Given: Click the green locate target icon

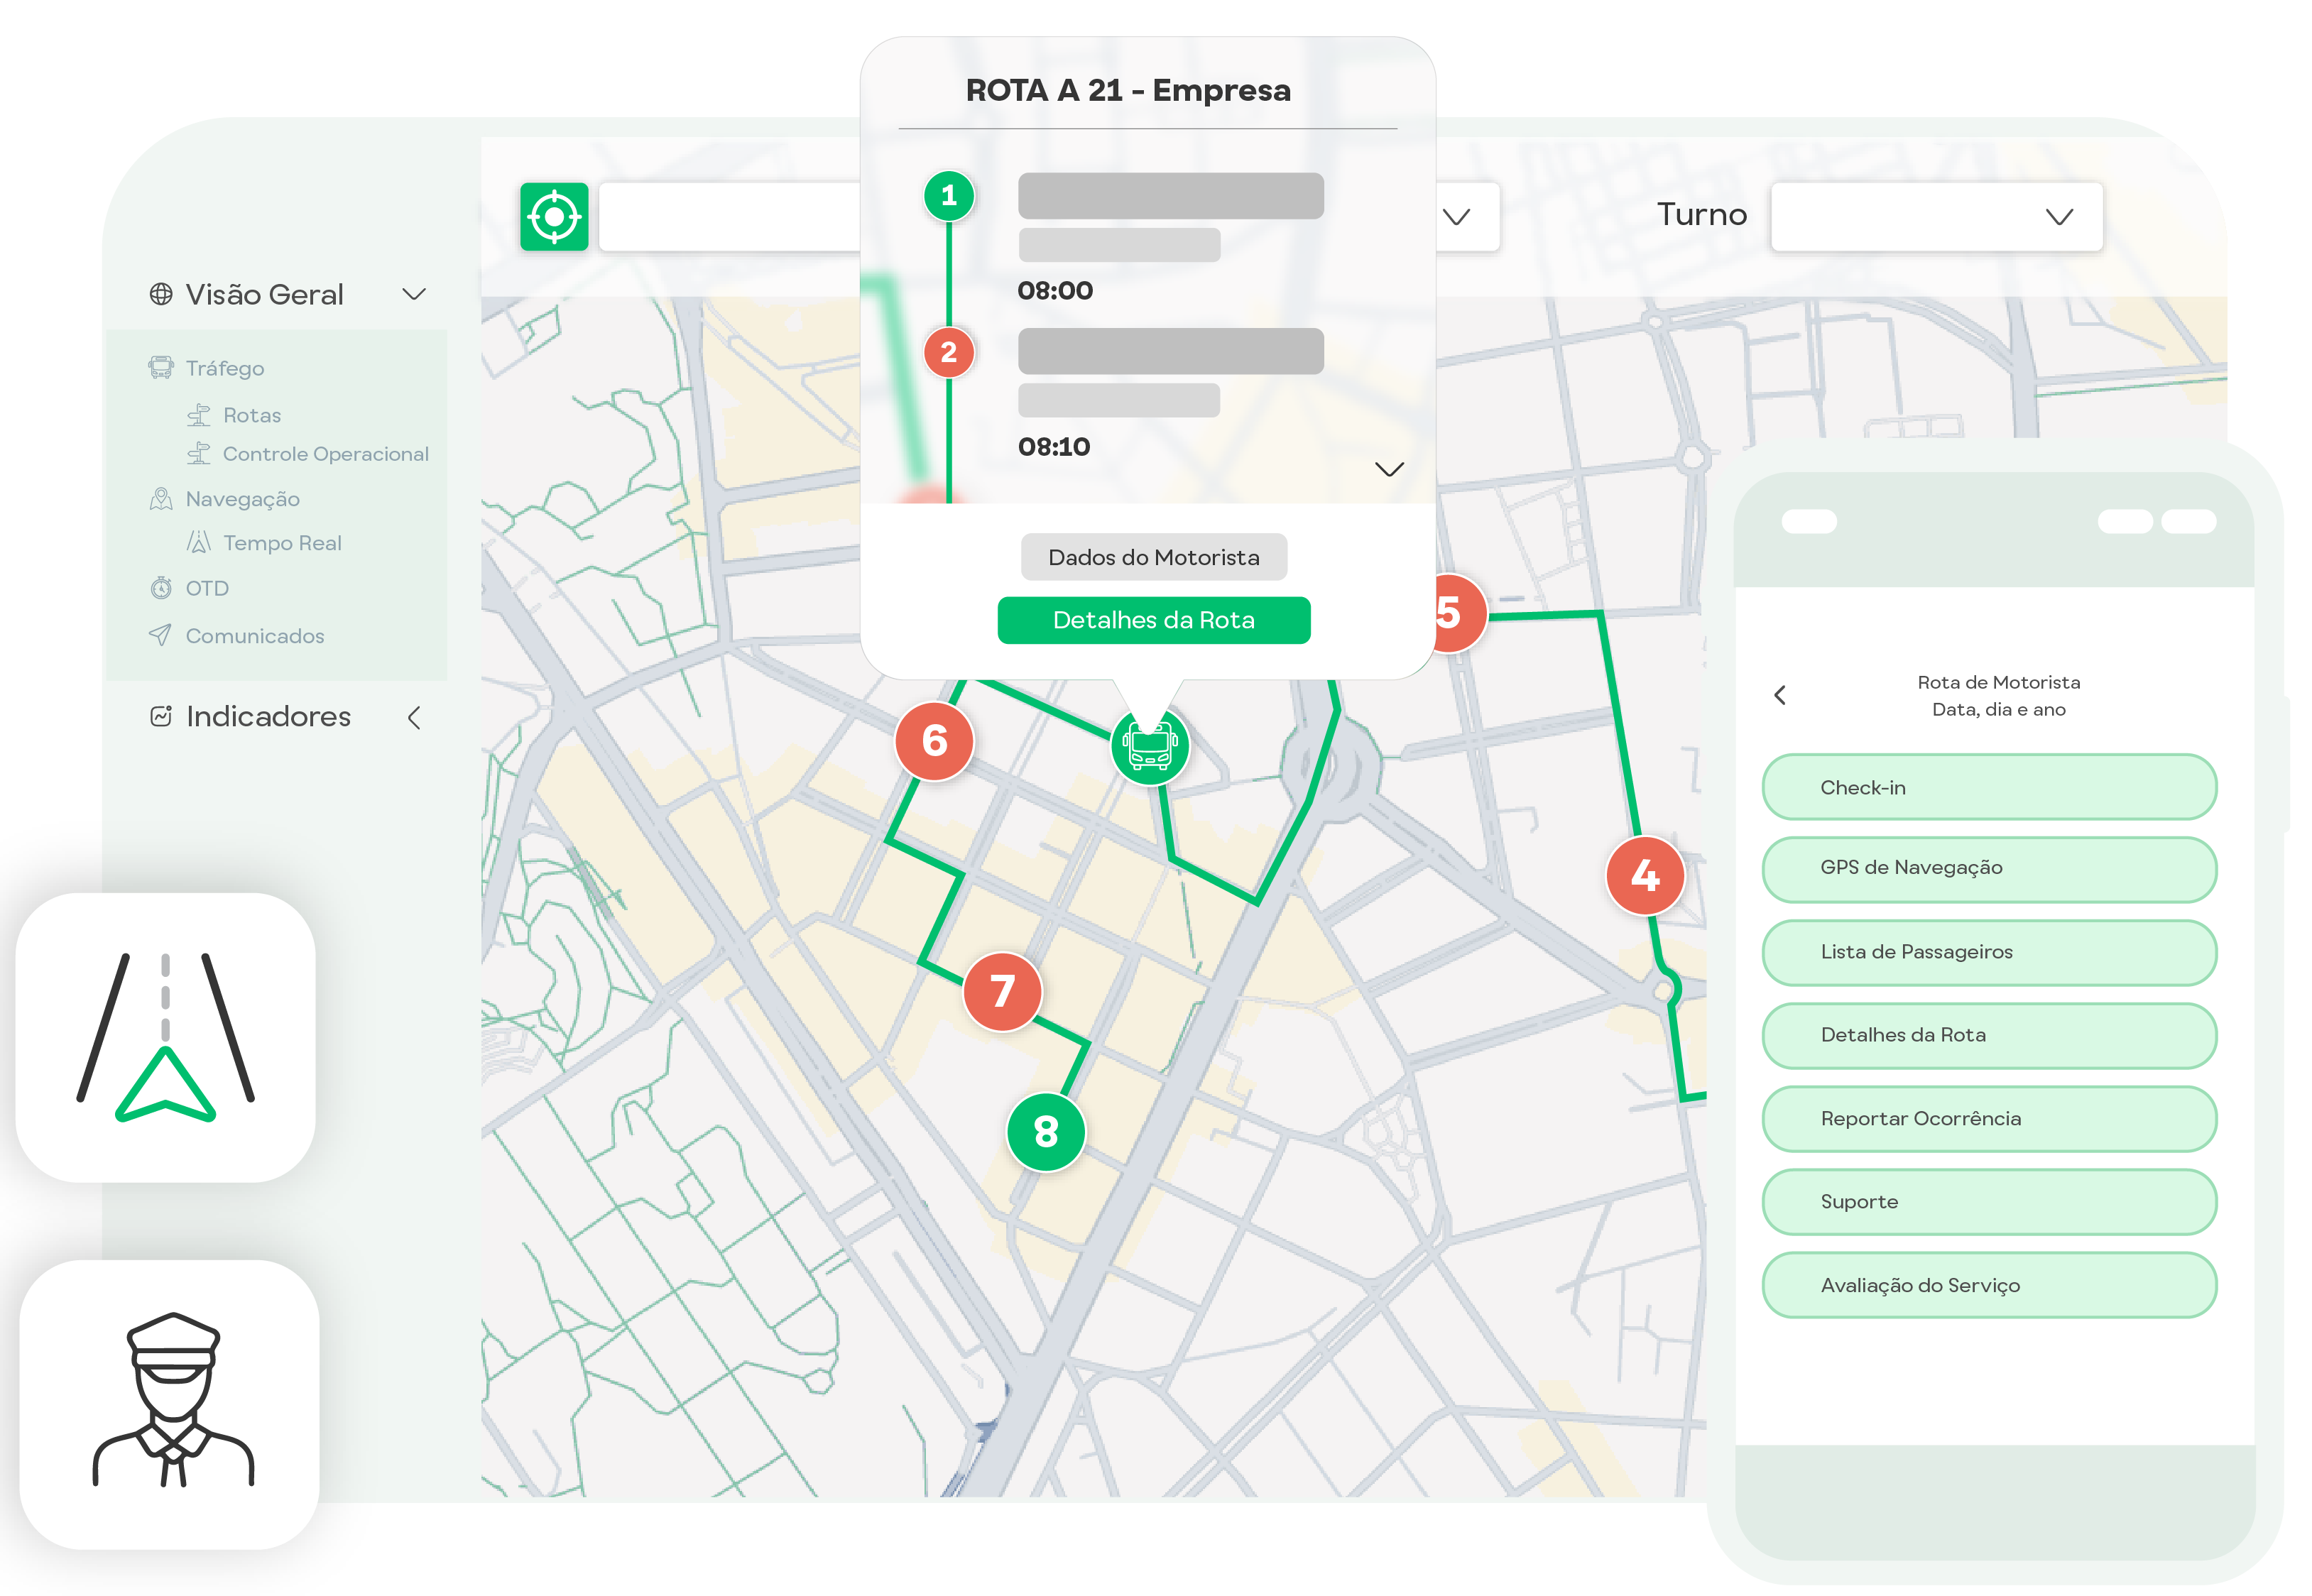Looking at the screenshot, I should coord(554,216).
